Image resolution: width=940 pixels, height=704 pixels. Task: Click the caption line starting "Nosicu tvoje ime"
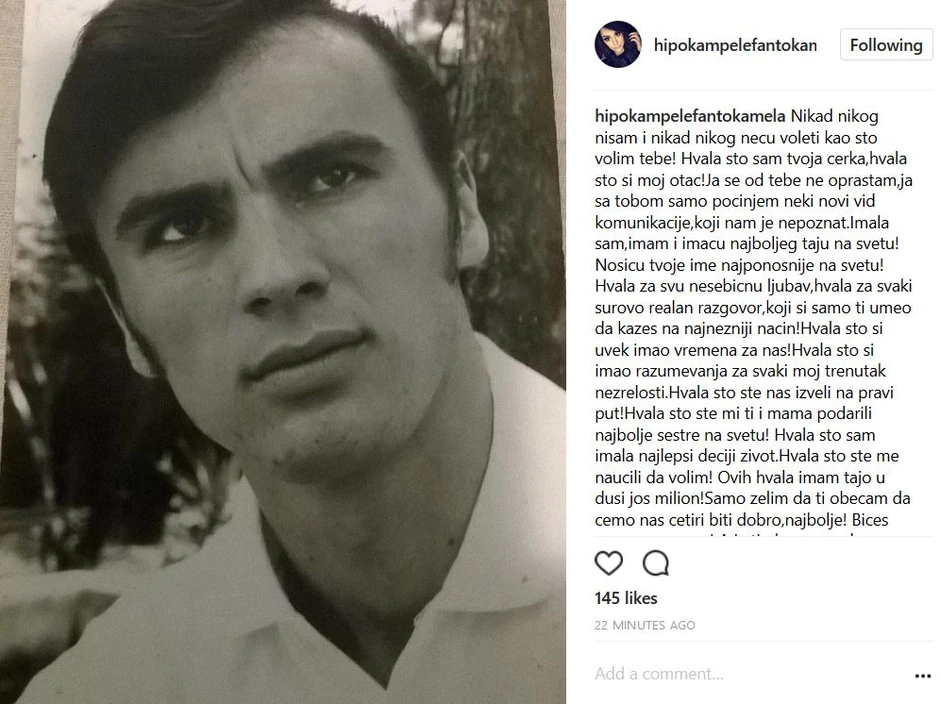(x=738, y=264)
